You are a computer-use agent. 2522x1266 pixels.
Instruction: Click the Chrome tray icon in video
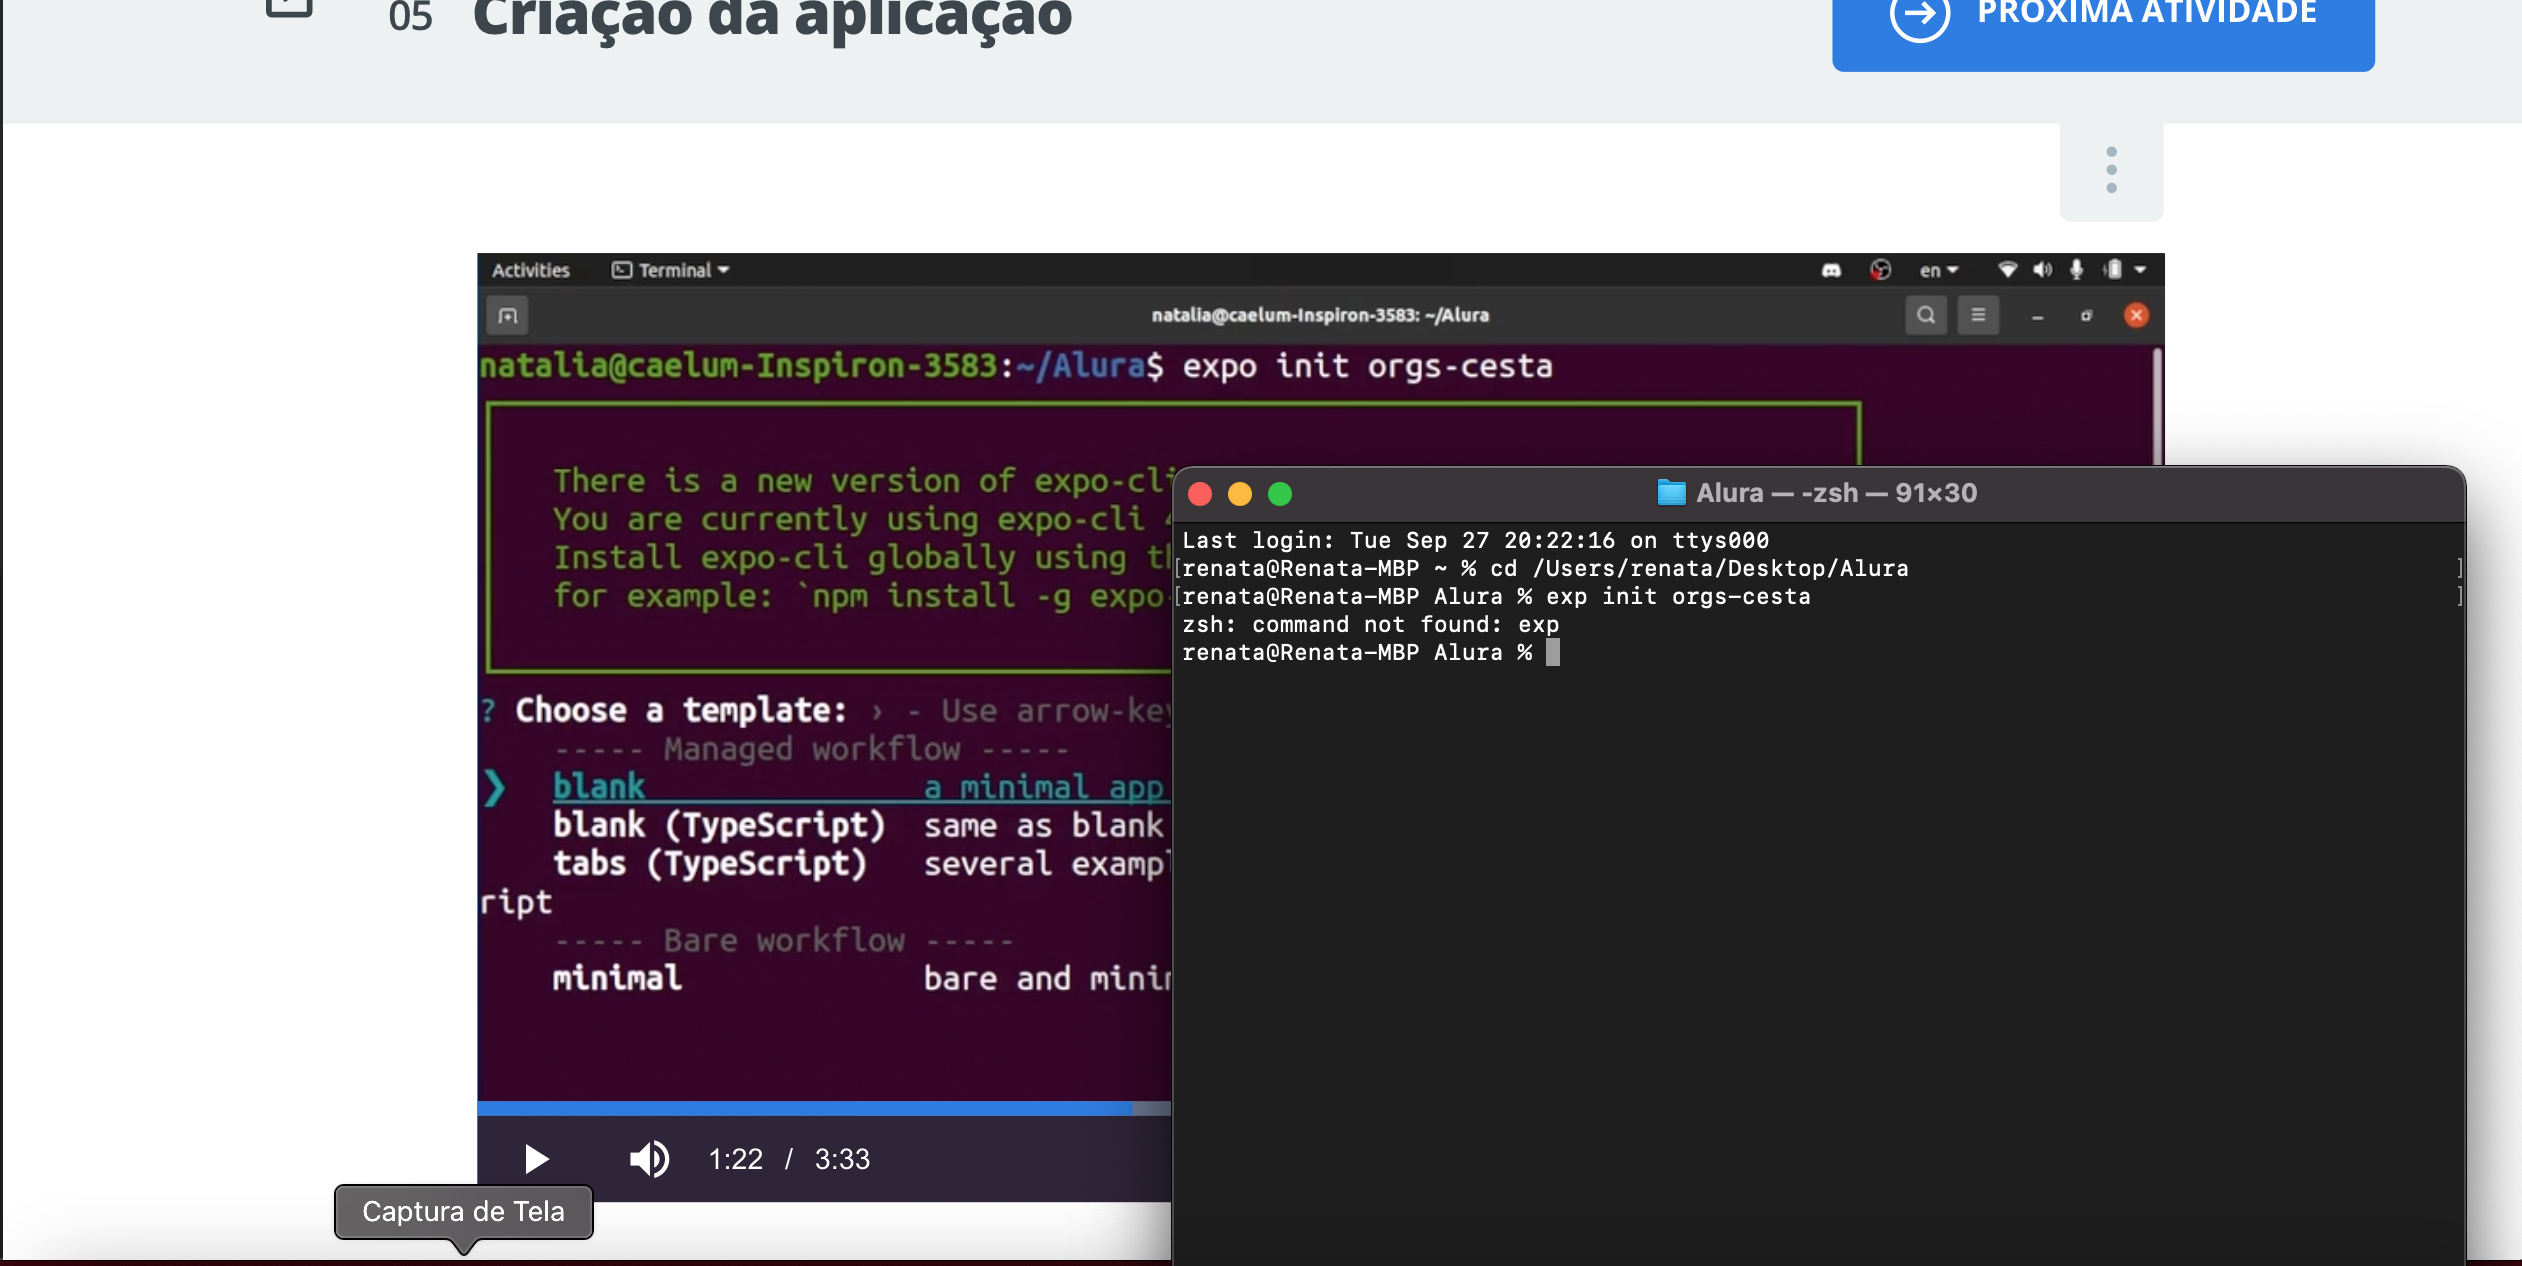(1880, 270)
